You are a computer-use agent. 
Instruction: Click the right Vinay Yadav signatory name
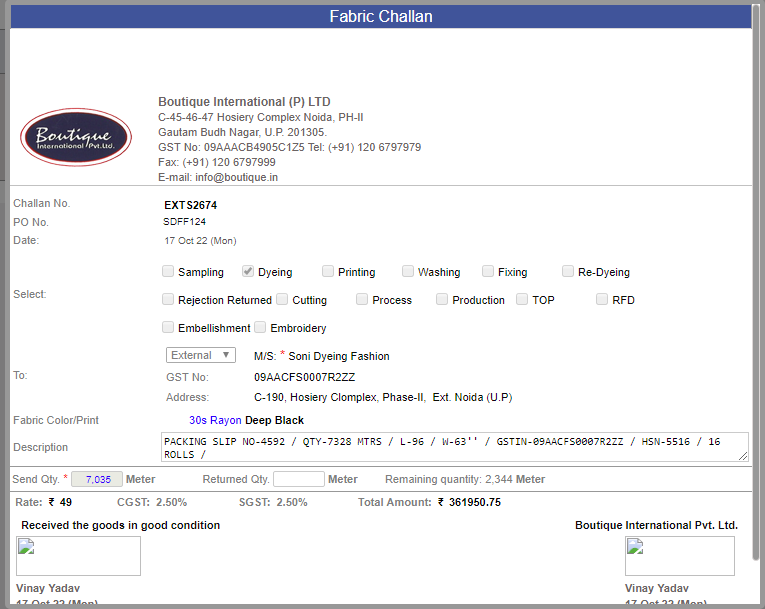pos(657,588)
